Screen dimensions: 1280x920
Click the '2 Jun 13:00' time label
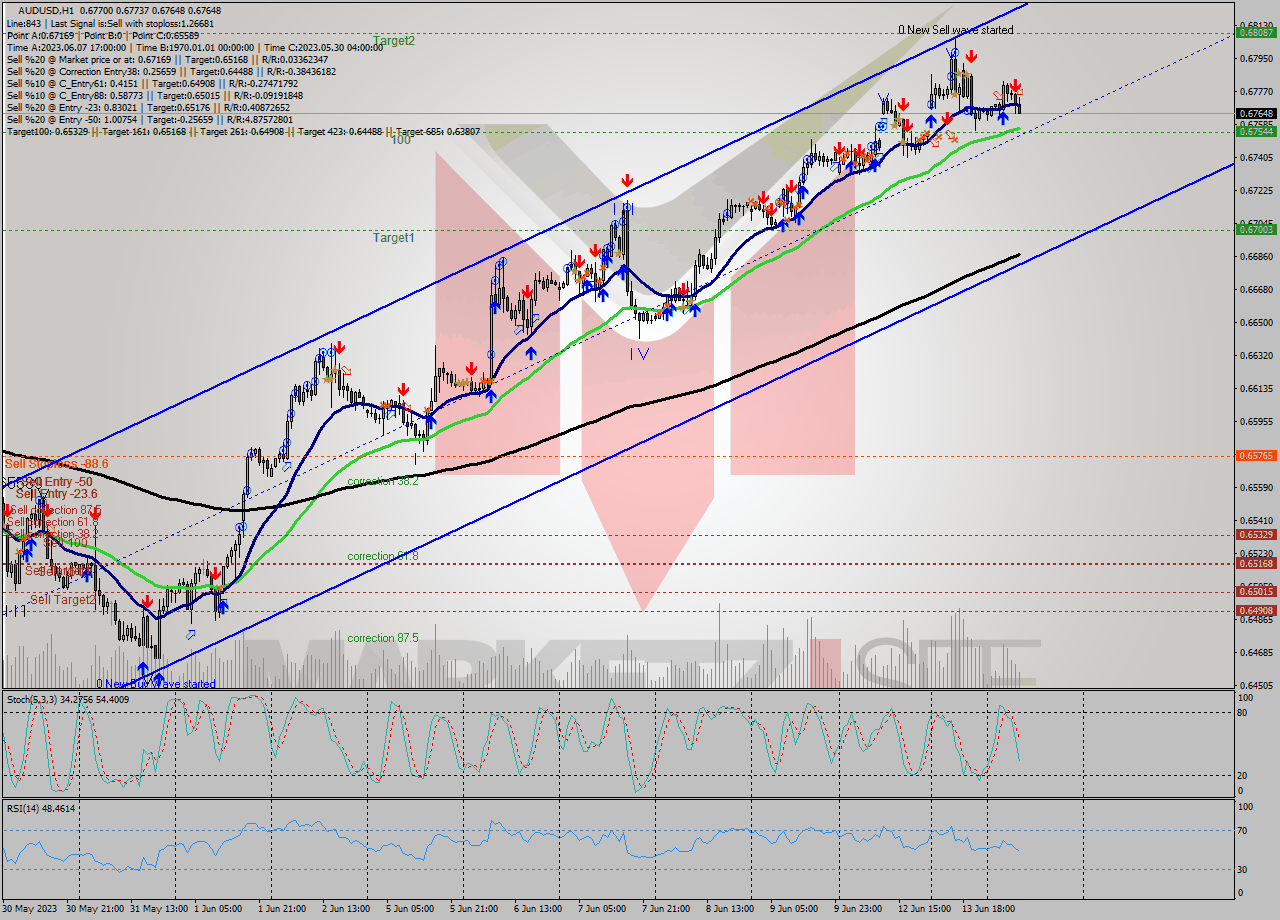pos(348,909)
